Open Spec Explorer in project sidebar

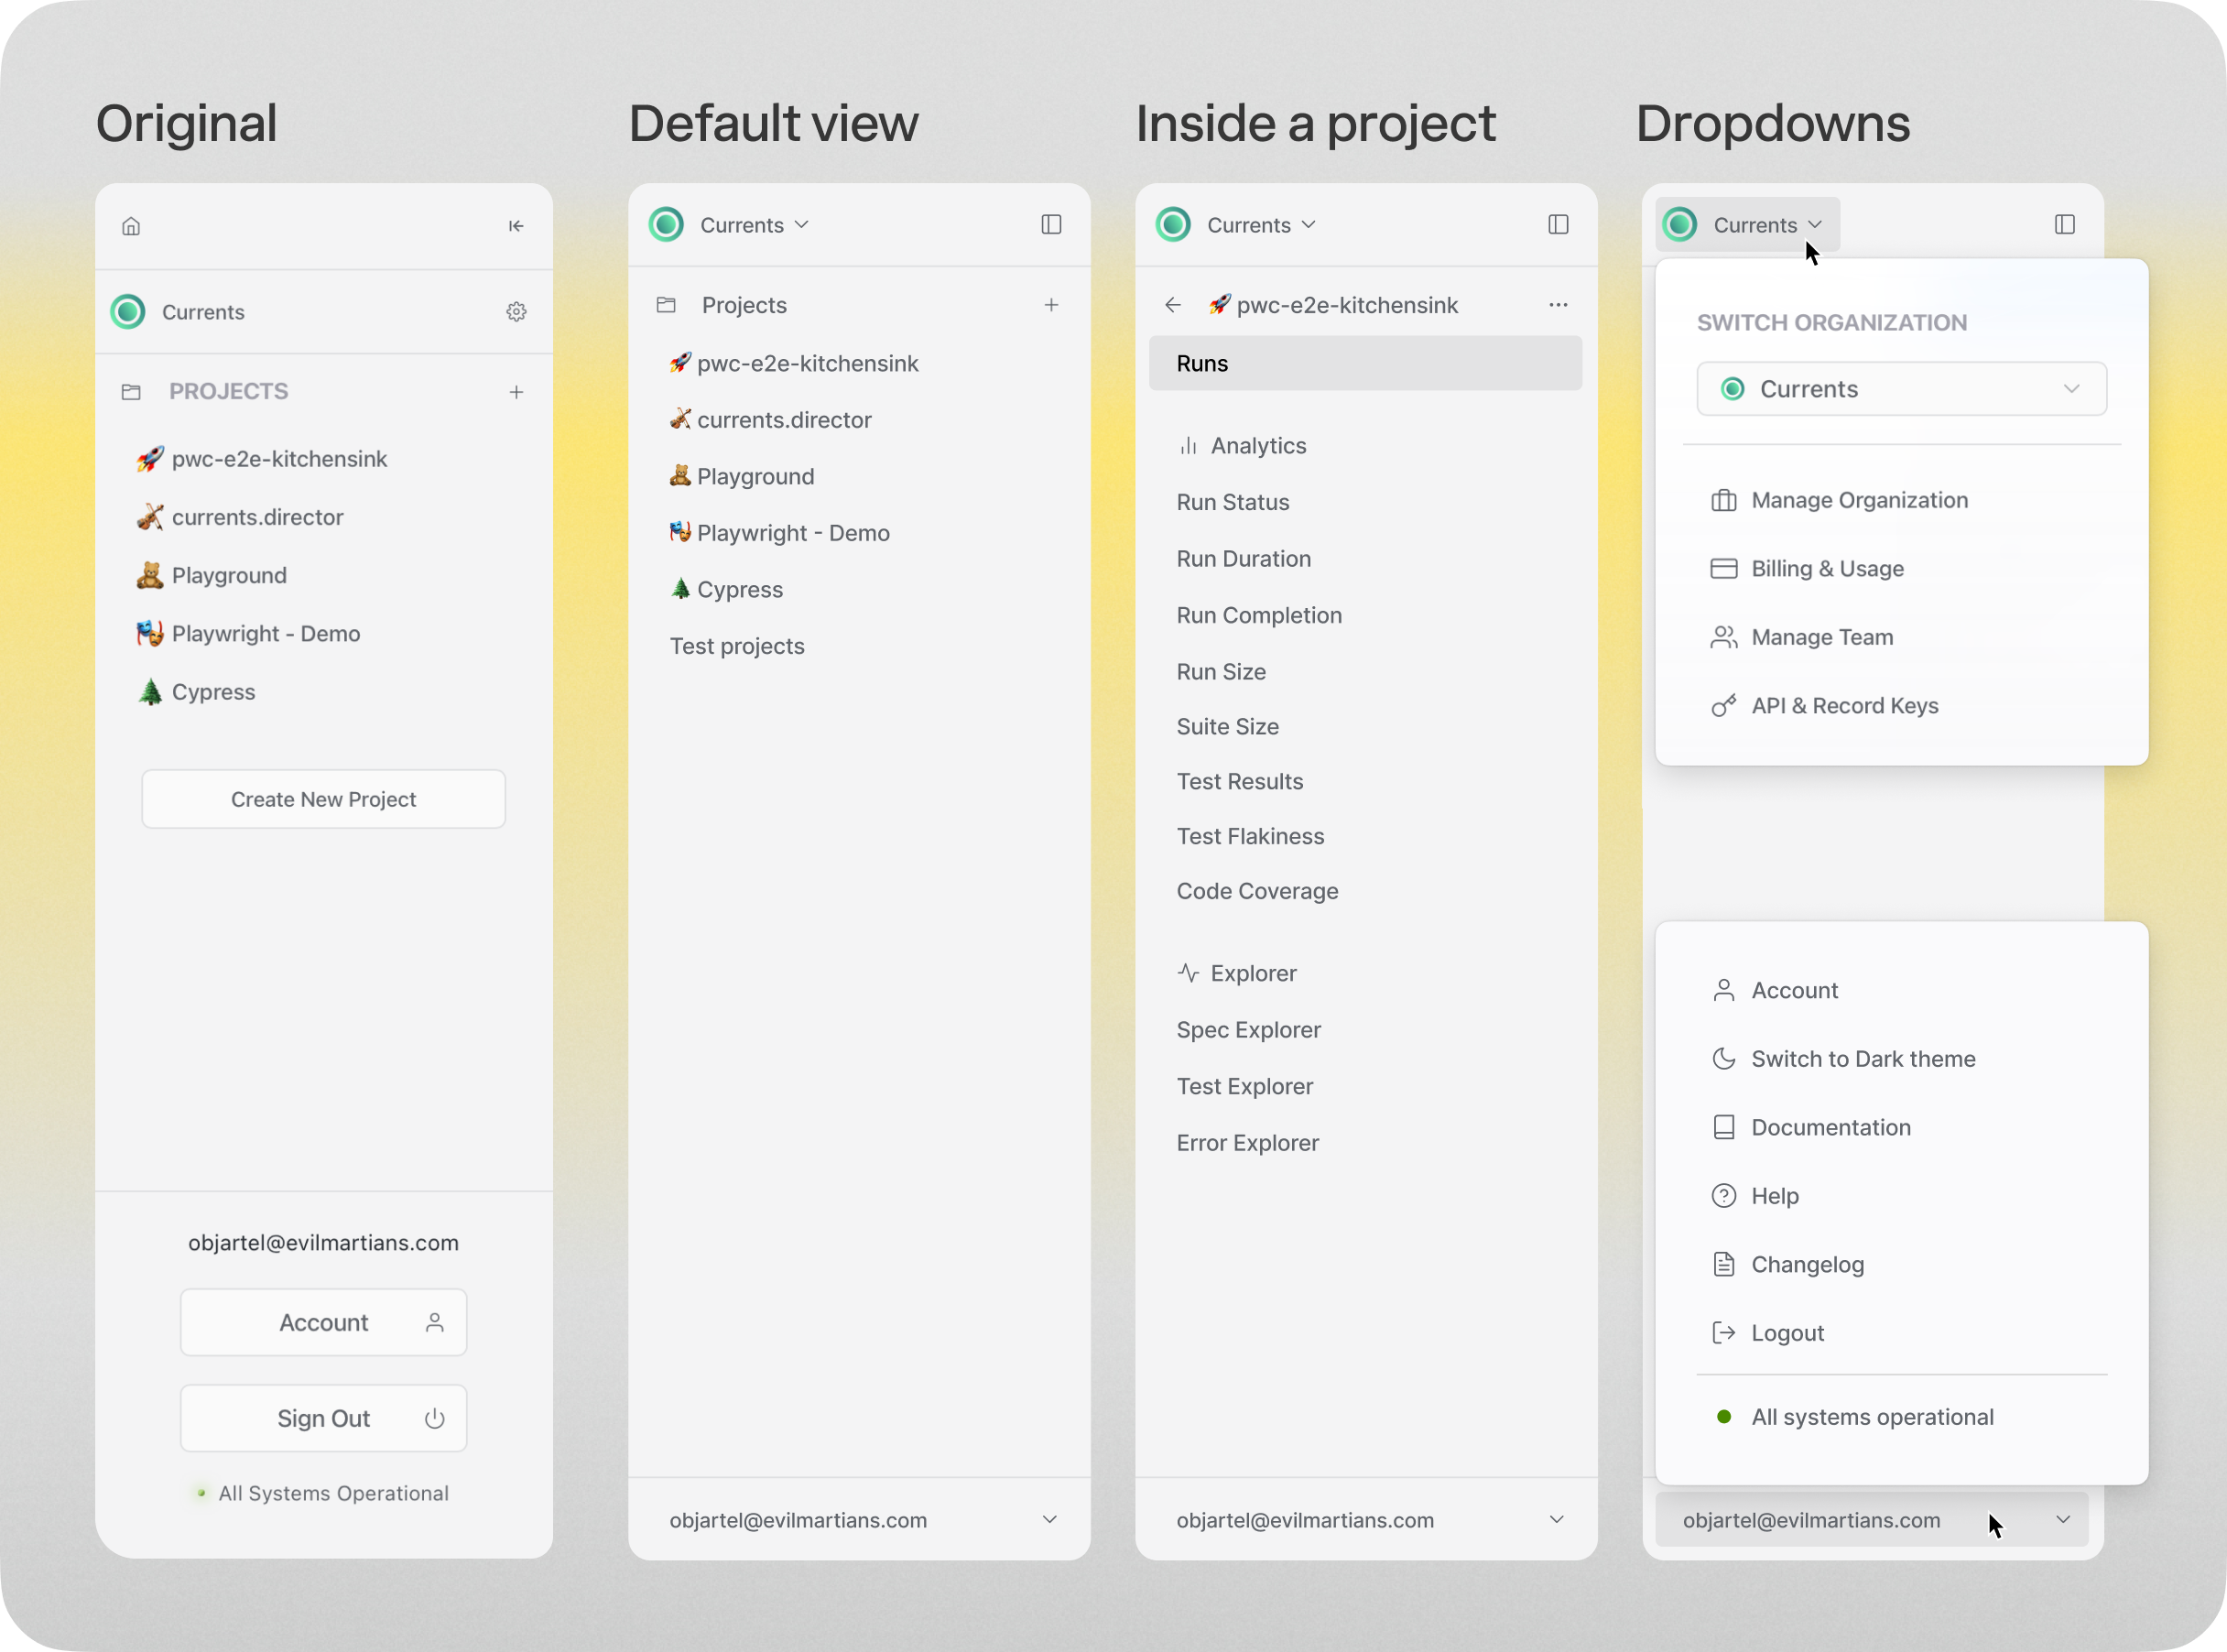click(x=1248, y=1030)
